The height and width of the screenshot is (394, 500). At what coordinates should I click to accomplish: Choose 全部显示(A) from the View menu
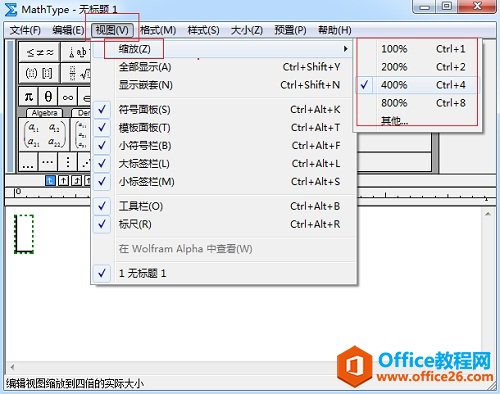[223, 67]
